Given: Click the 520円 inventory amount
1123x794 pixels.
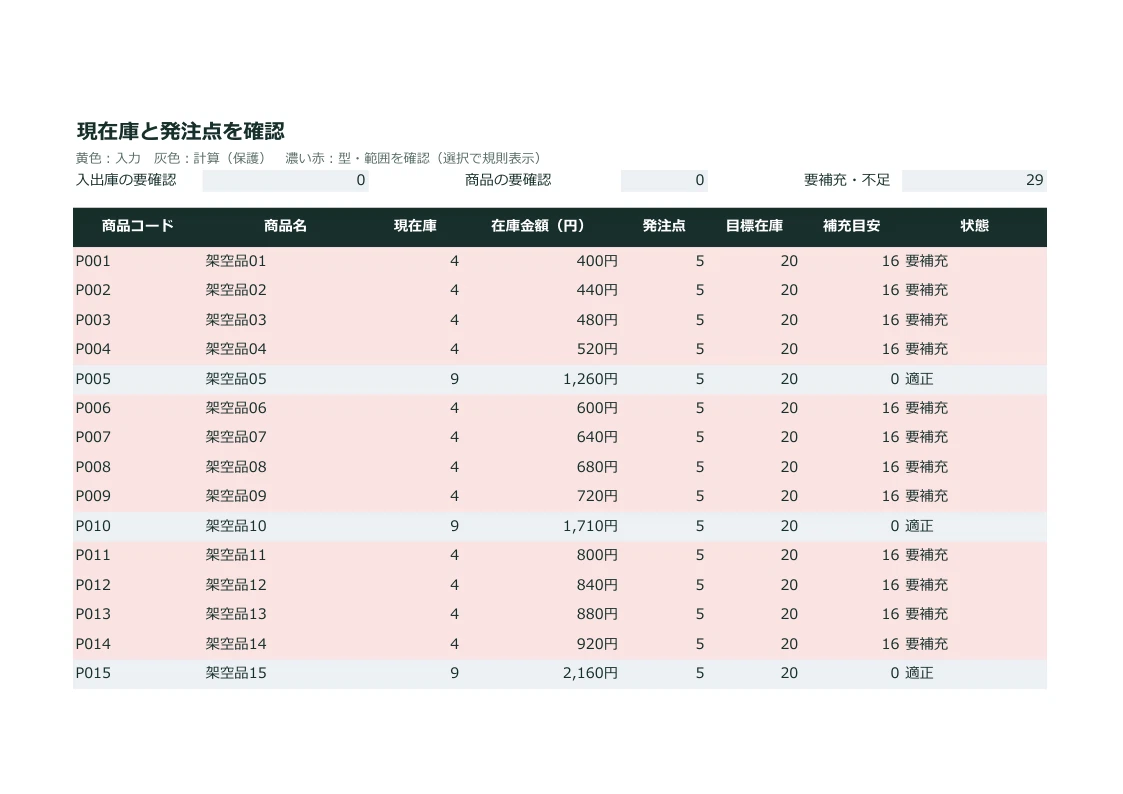Looking at the screenshot, I should tap(597, 349).
